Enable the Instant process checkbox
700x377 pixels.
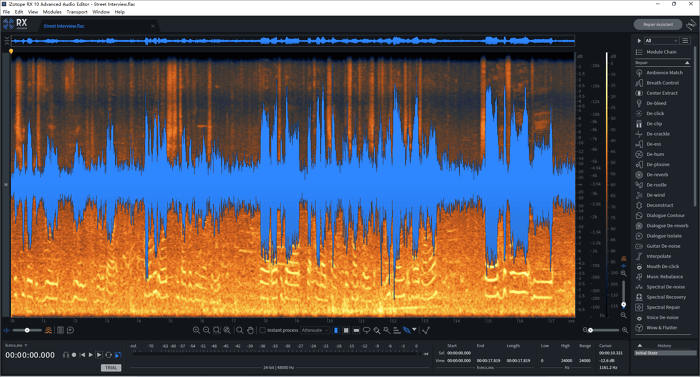click(x=262, y=330)
